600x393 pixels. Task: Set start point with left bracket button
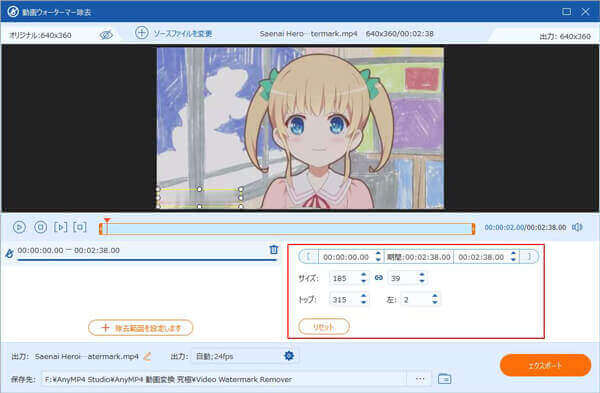click(308, 257)
